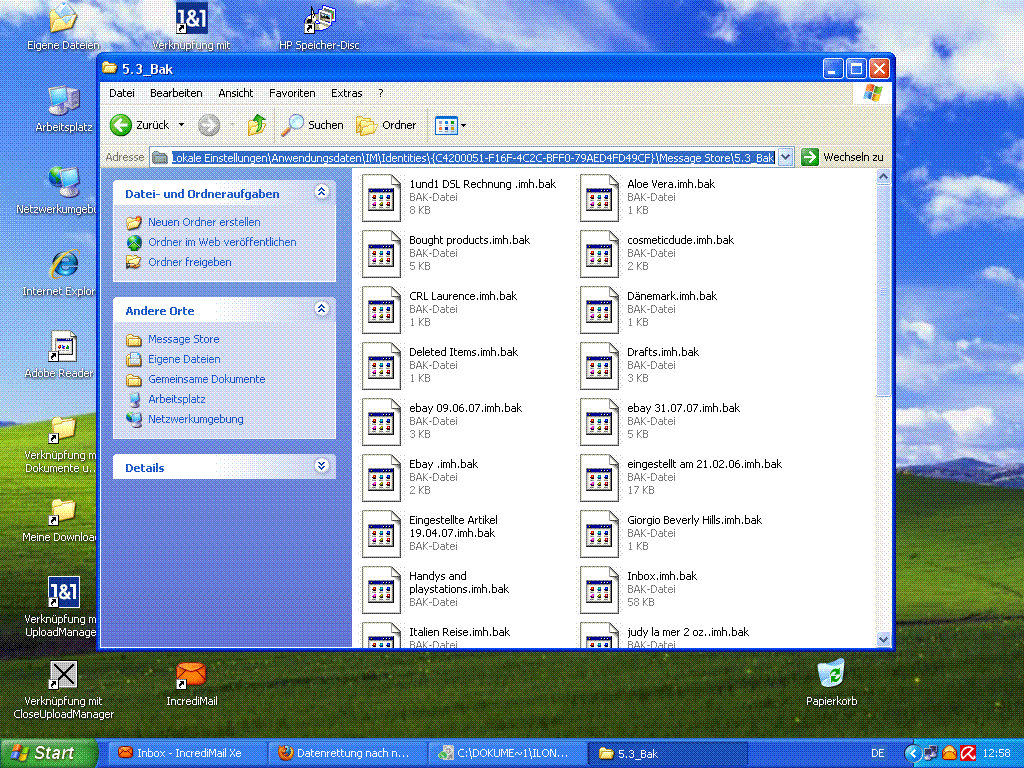
Task: Select Eingestellte Artikel 19.04.07.imh.bak icon
Action: (x=381, y=534)
